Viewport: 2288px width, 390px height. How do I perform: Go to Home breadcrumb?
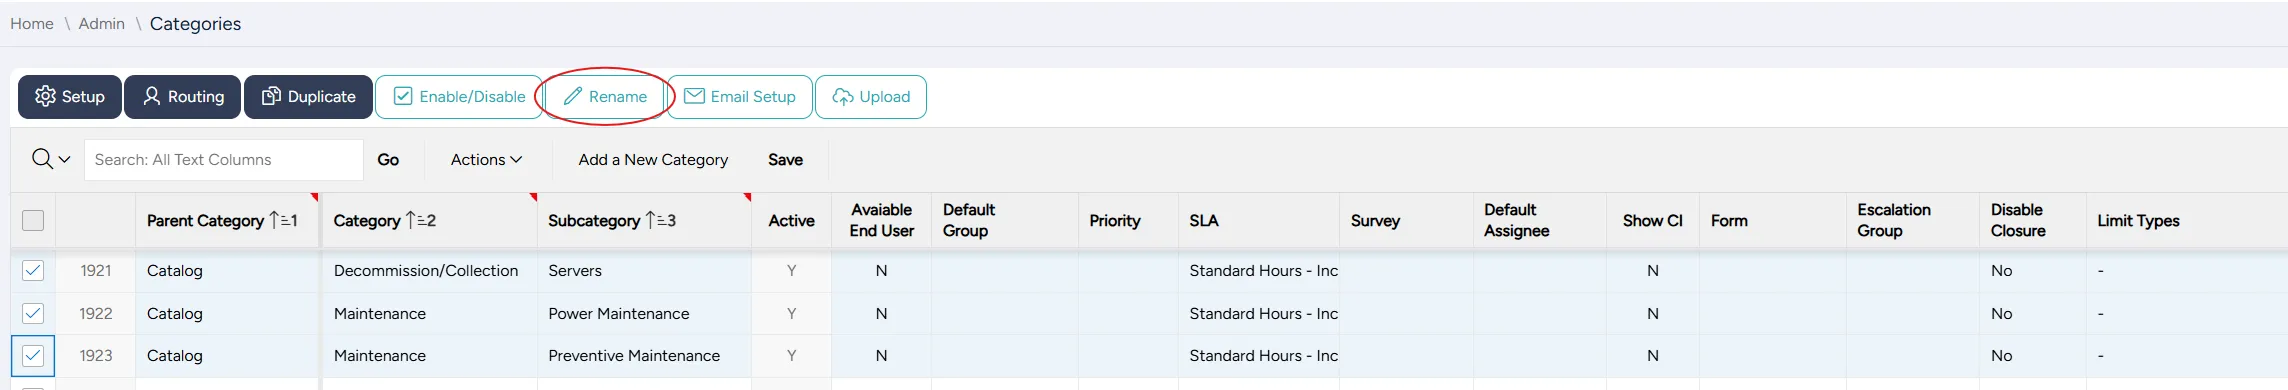tap(32, 24)
